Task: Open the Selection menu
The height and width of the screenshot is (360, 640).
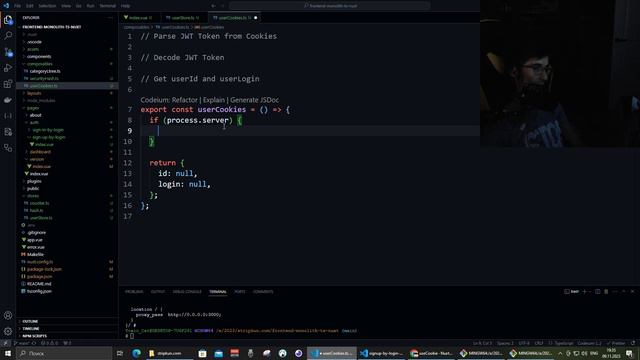Action: coord(47,6)
